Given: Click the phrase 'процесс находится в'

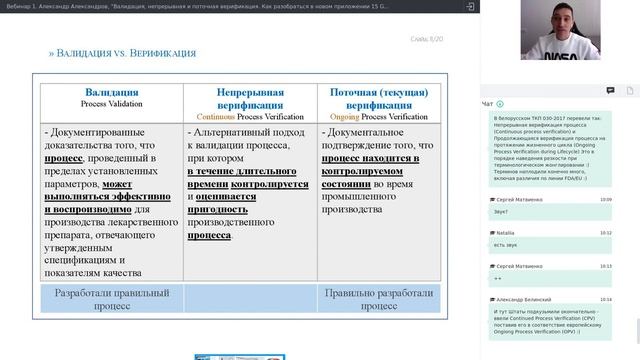Looking at the screenshot, I should click(x=370, y=158).
